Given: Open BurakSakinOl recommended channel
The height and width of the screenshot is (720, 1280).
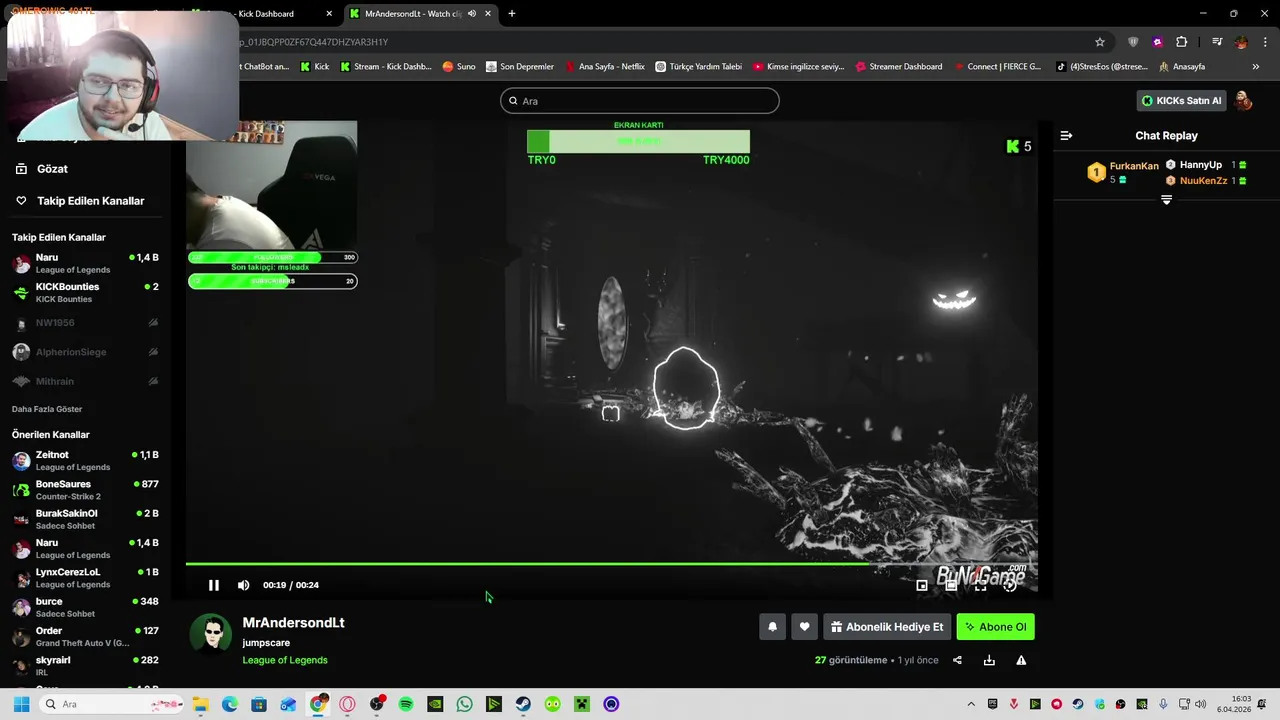Looking at the screenshot, I should [x=85, y=519].
